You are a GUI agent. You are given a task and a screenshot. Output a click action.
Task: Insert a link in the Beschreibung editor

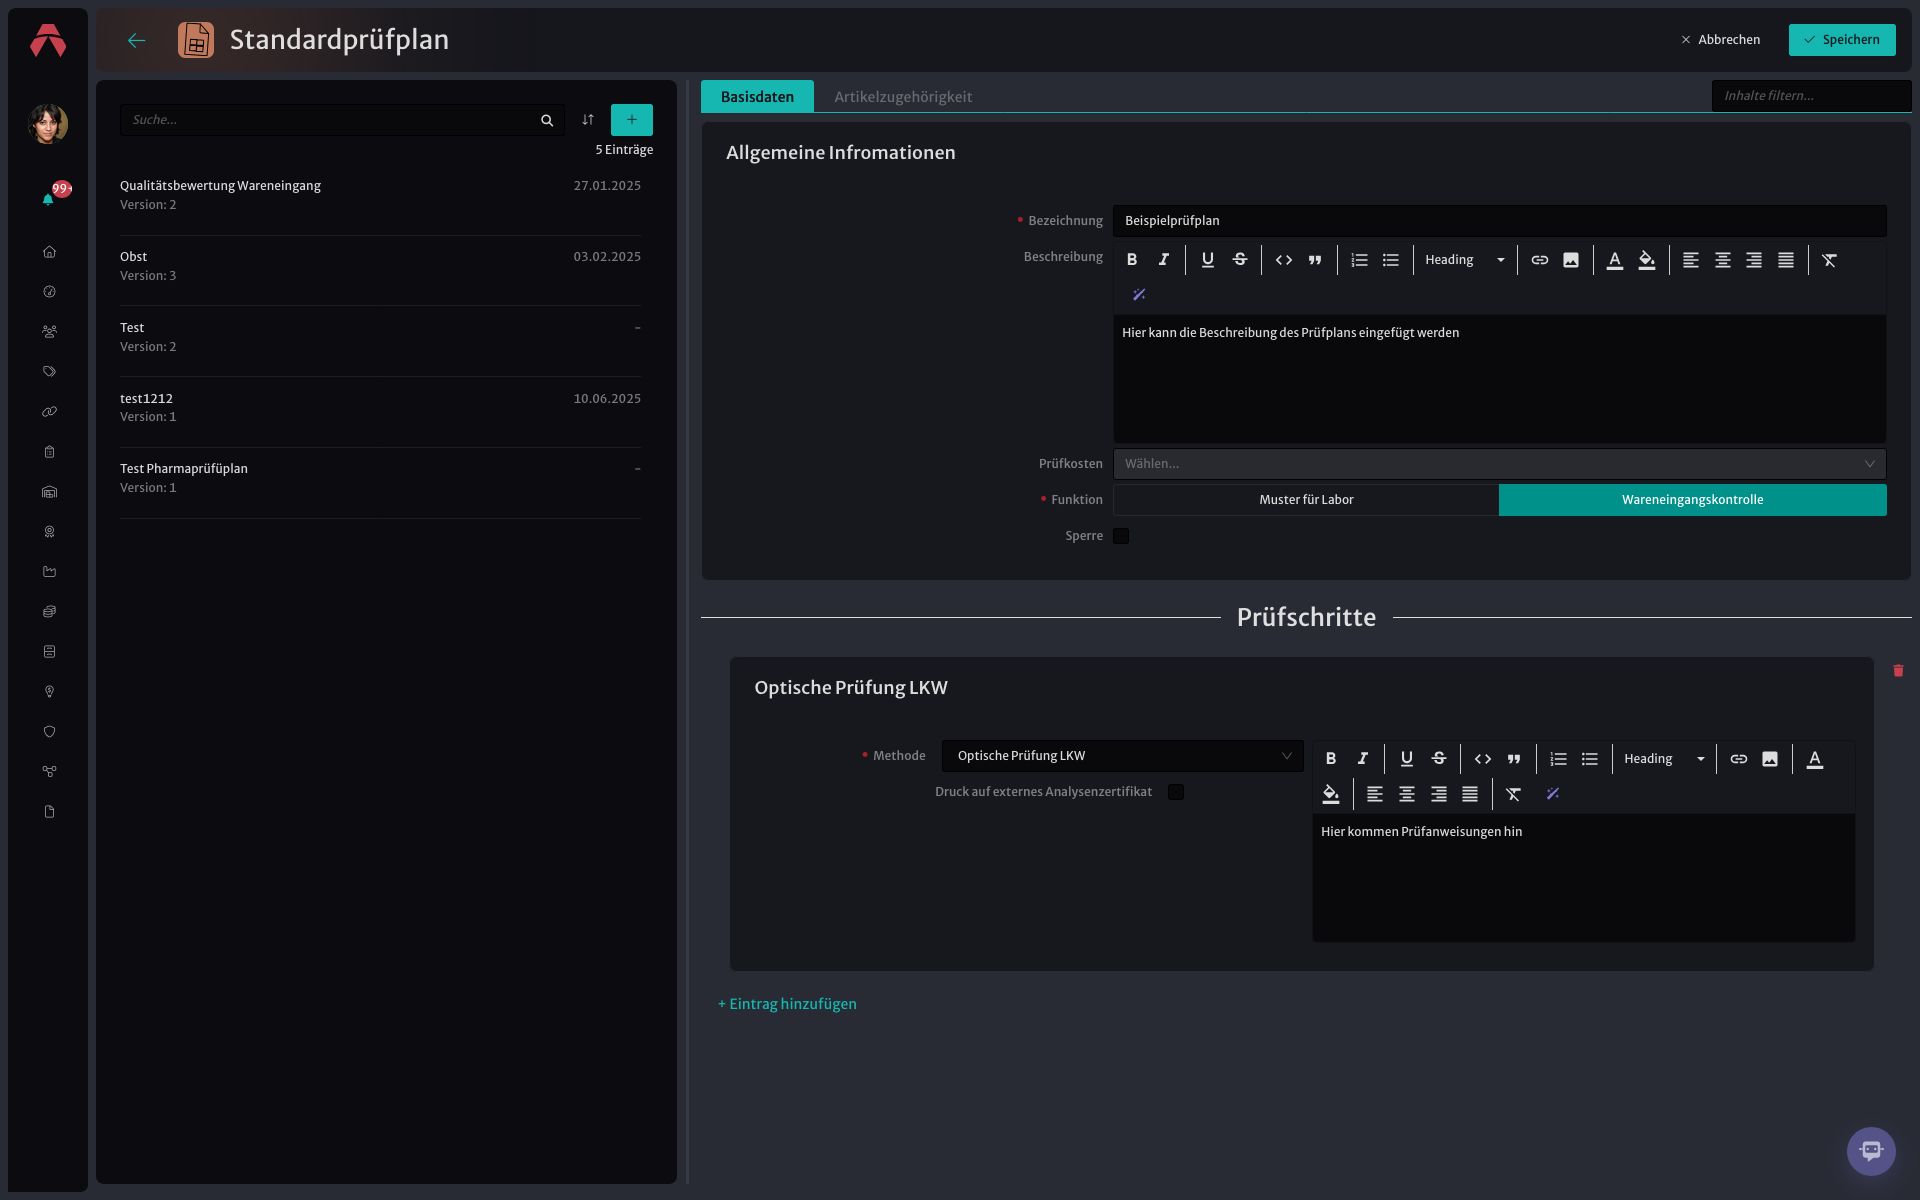coord(1540,260)
